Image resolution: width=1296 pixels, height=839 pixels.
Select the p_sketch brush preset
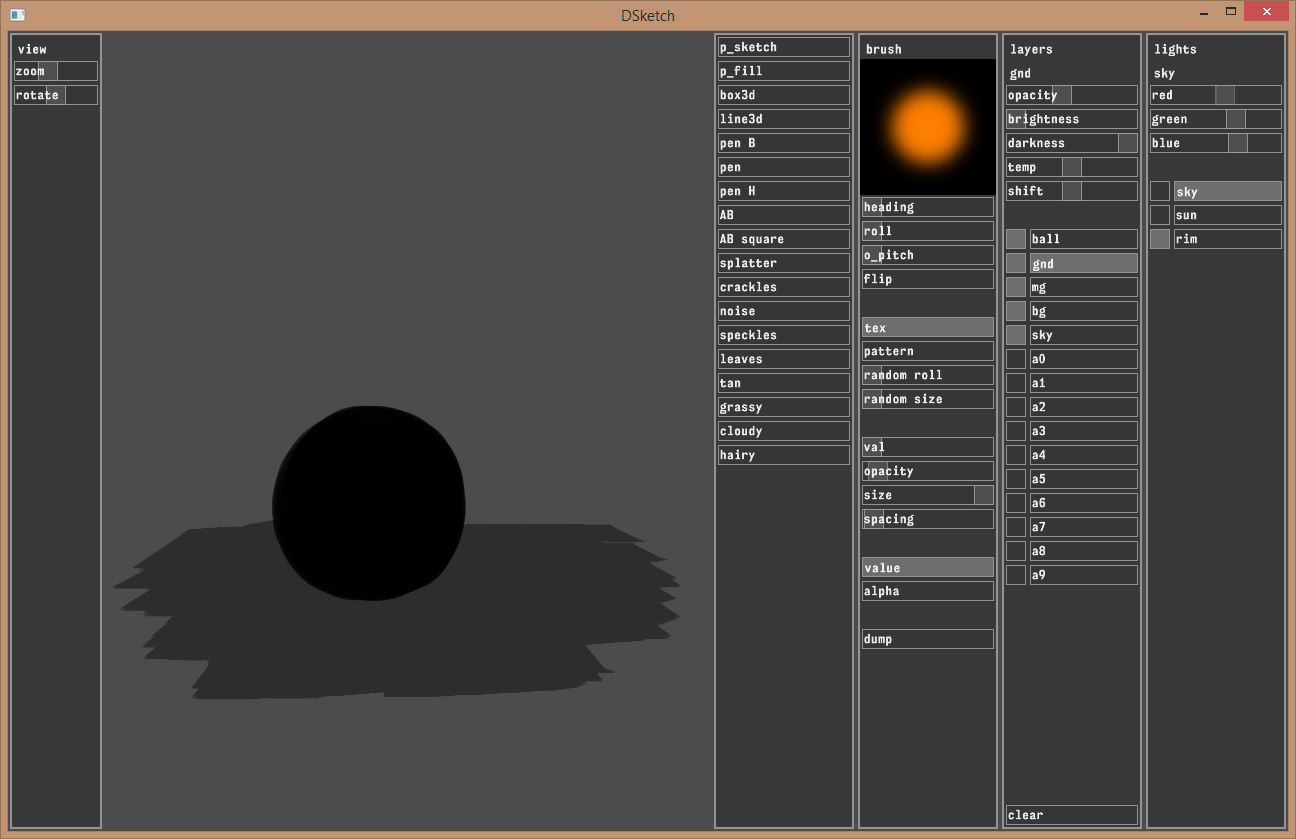[x=783, y=47]
